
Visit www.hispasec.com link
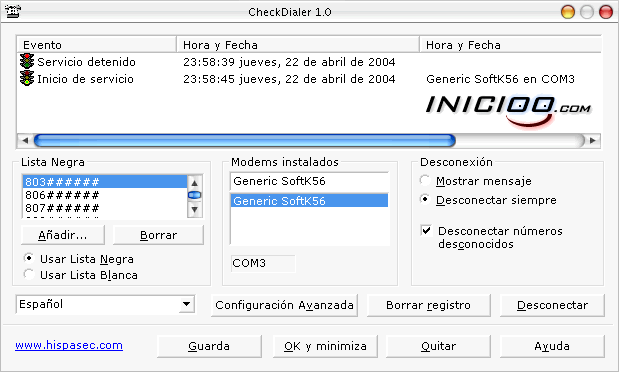[x=69, y=345]
